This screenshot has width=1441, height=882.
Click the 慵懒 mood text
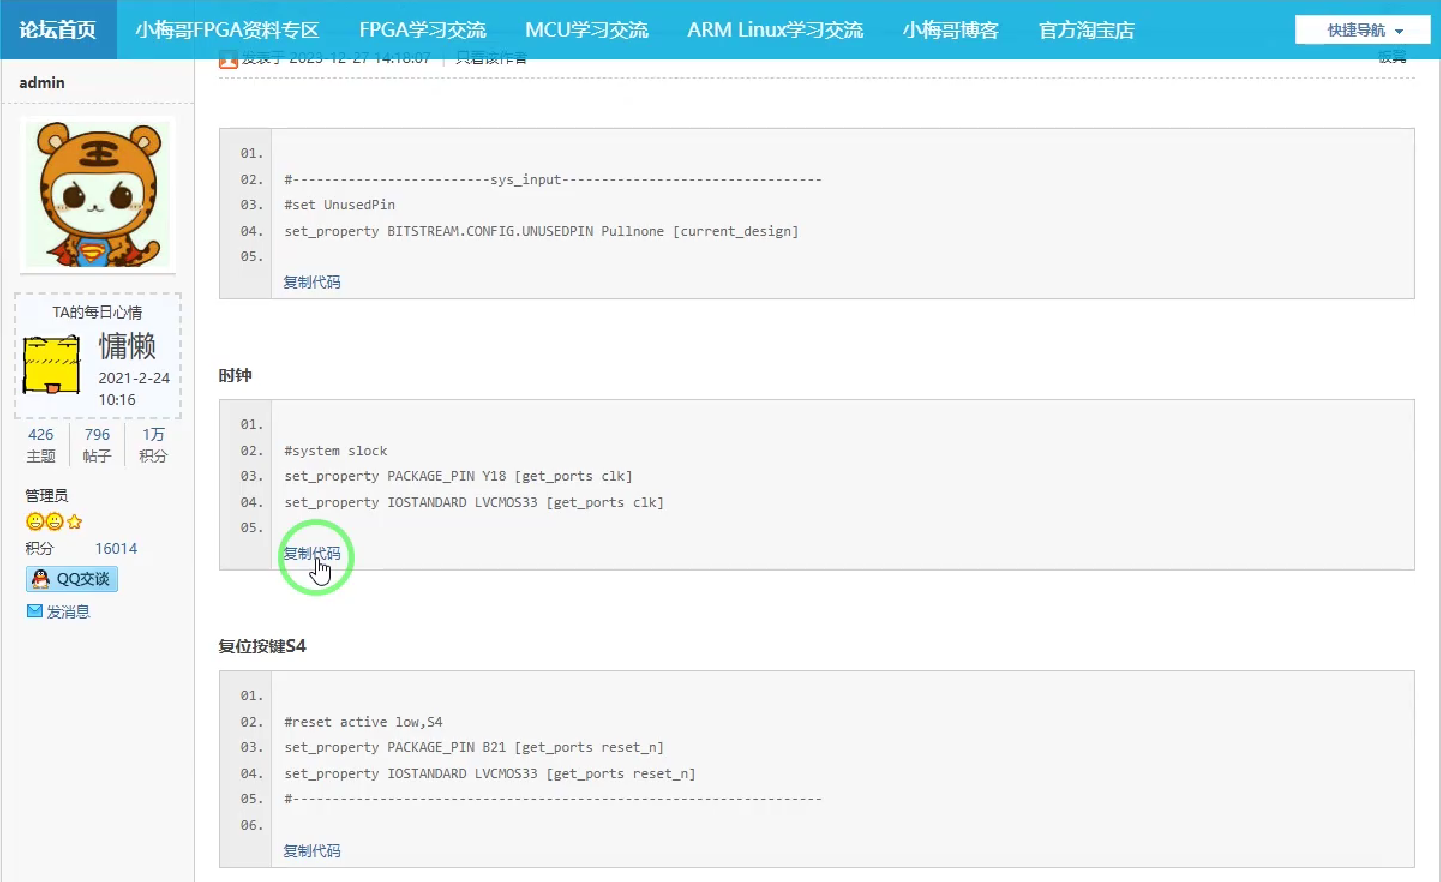tap(127, 346)
